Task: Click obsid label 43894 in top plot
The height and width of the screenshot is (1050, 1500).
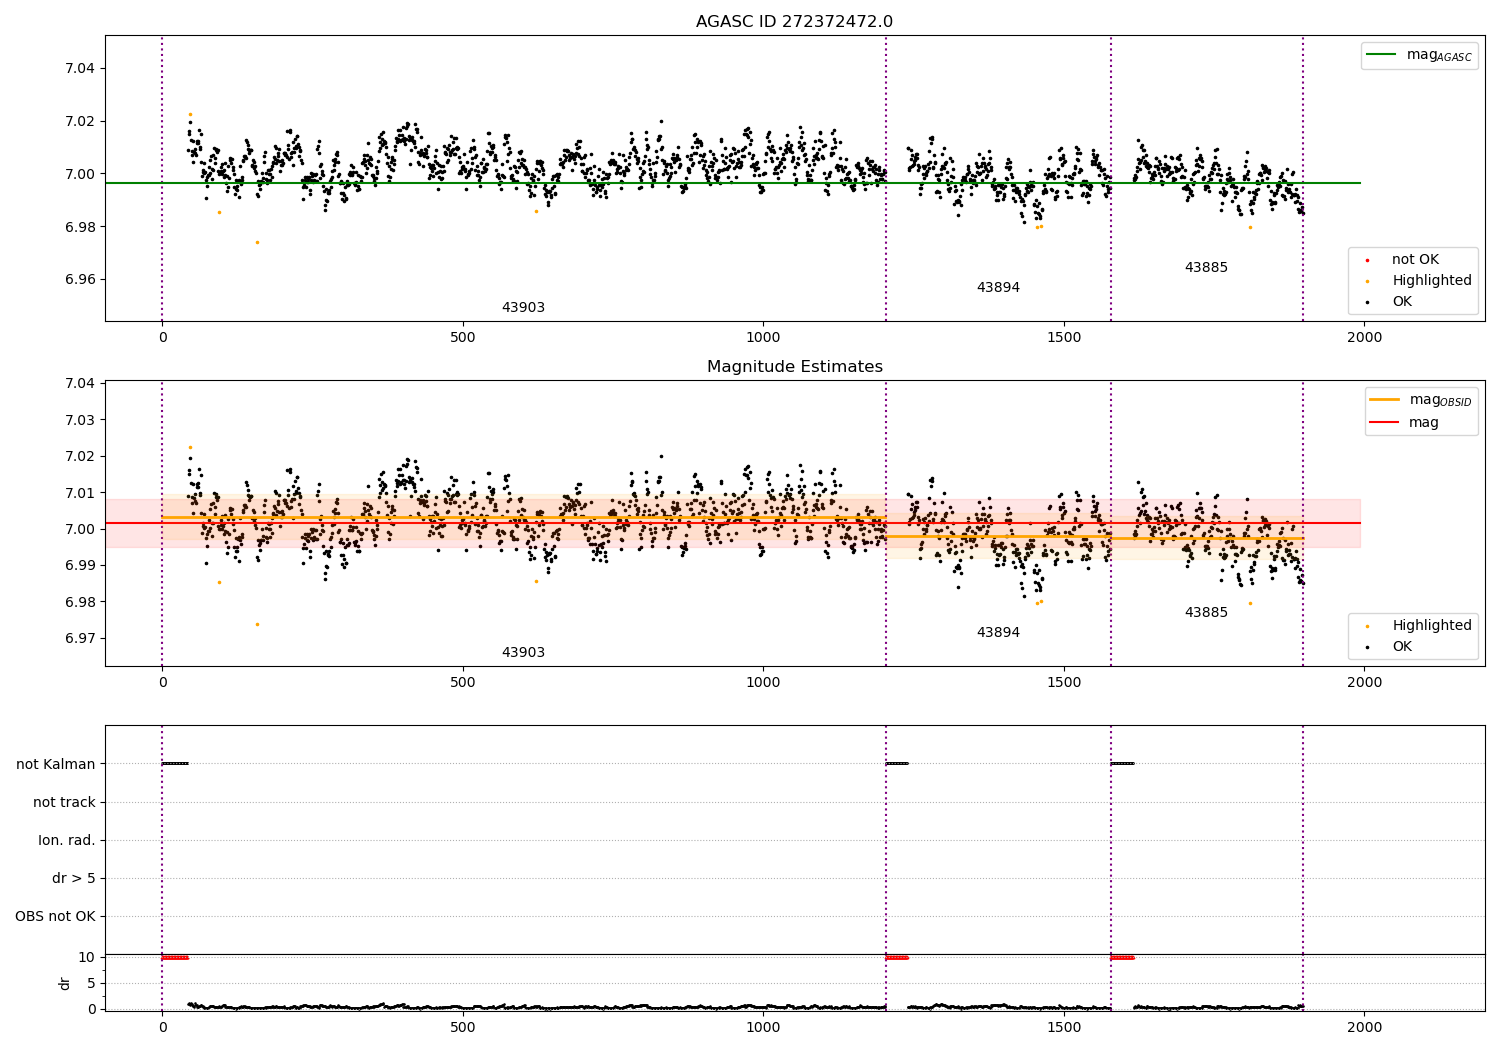Action: coord(998,288)
